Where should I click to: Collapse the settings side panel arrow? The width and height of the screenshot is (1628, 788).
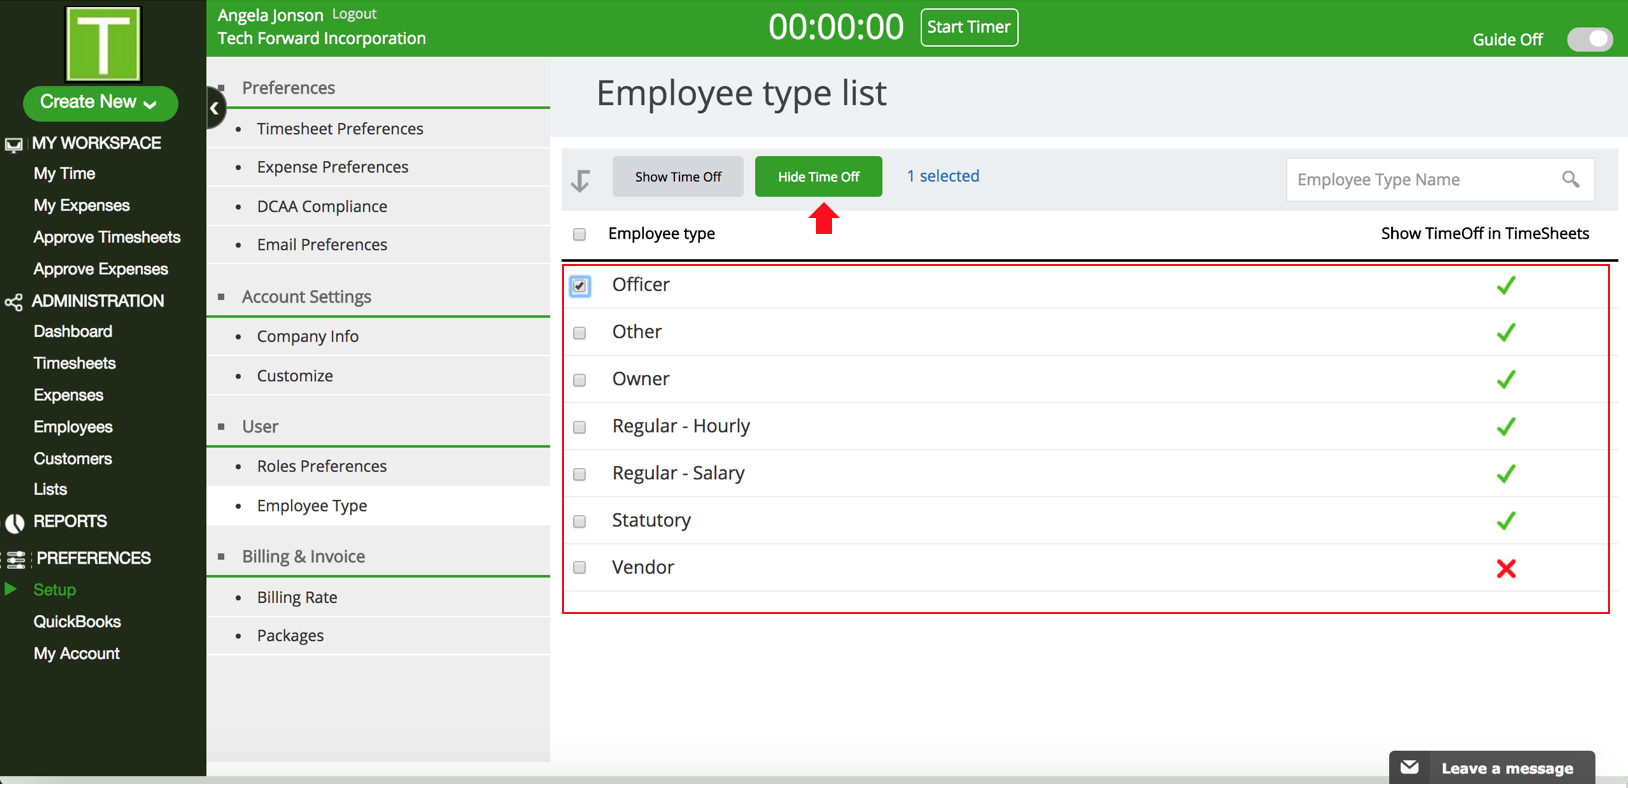pos(215,108)
